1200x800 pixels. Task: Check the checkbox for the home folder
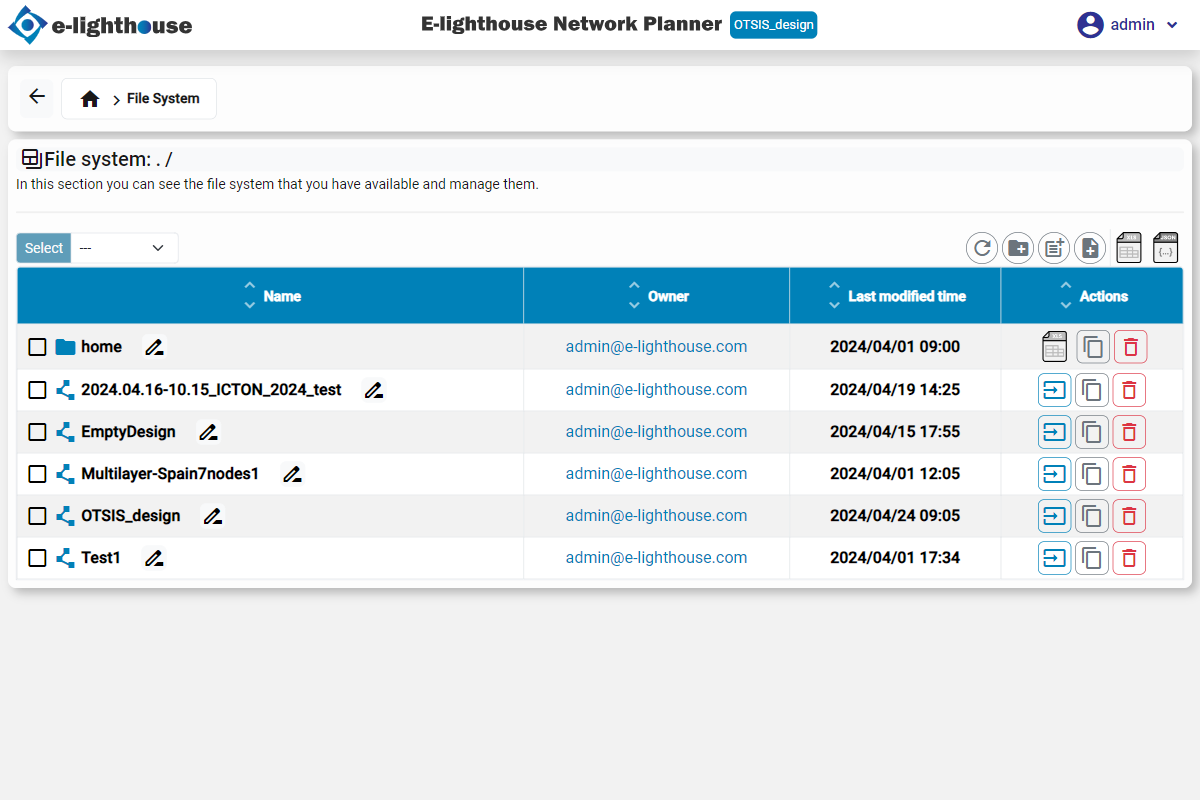(37, 346)
